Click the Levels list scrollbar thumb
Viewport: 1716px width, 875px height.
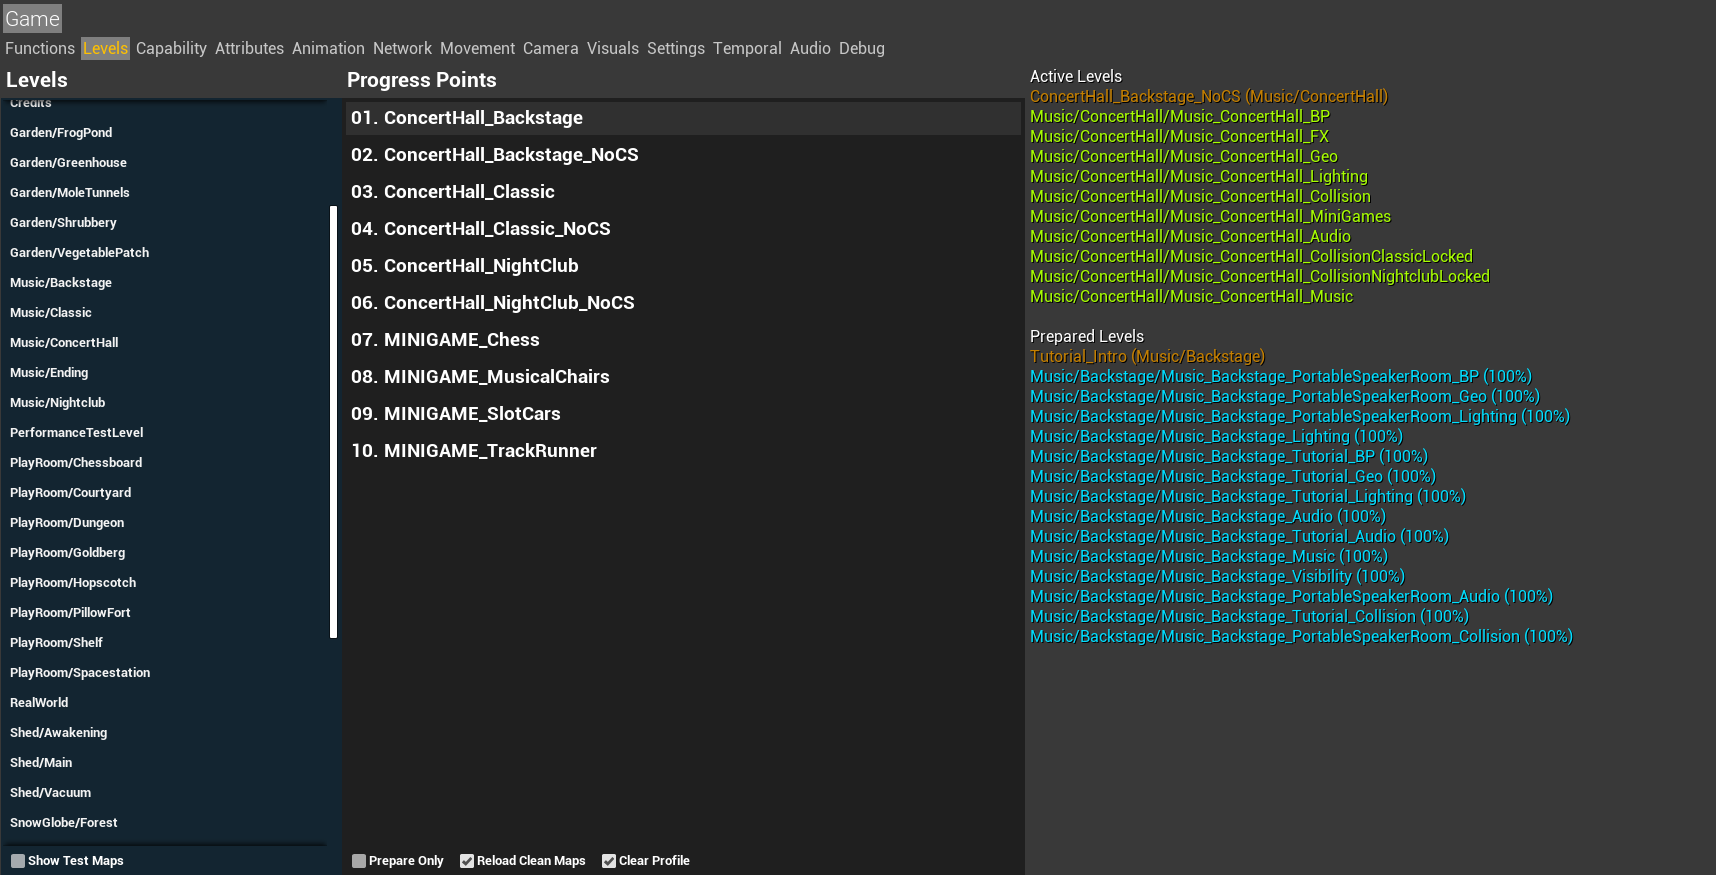[x=334, y=422]
